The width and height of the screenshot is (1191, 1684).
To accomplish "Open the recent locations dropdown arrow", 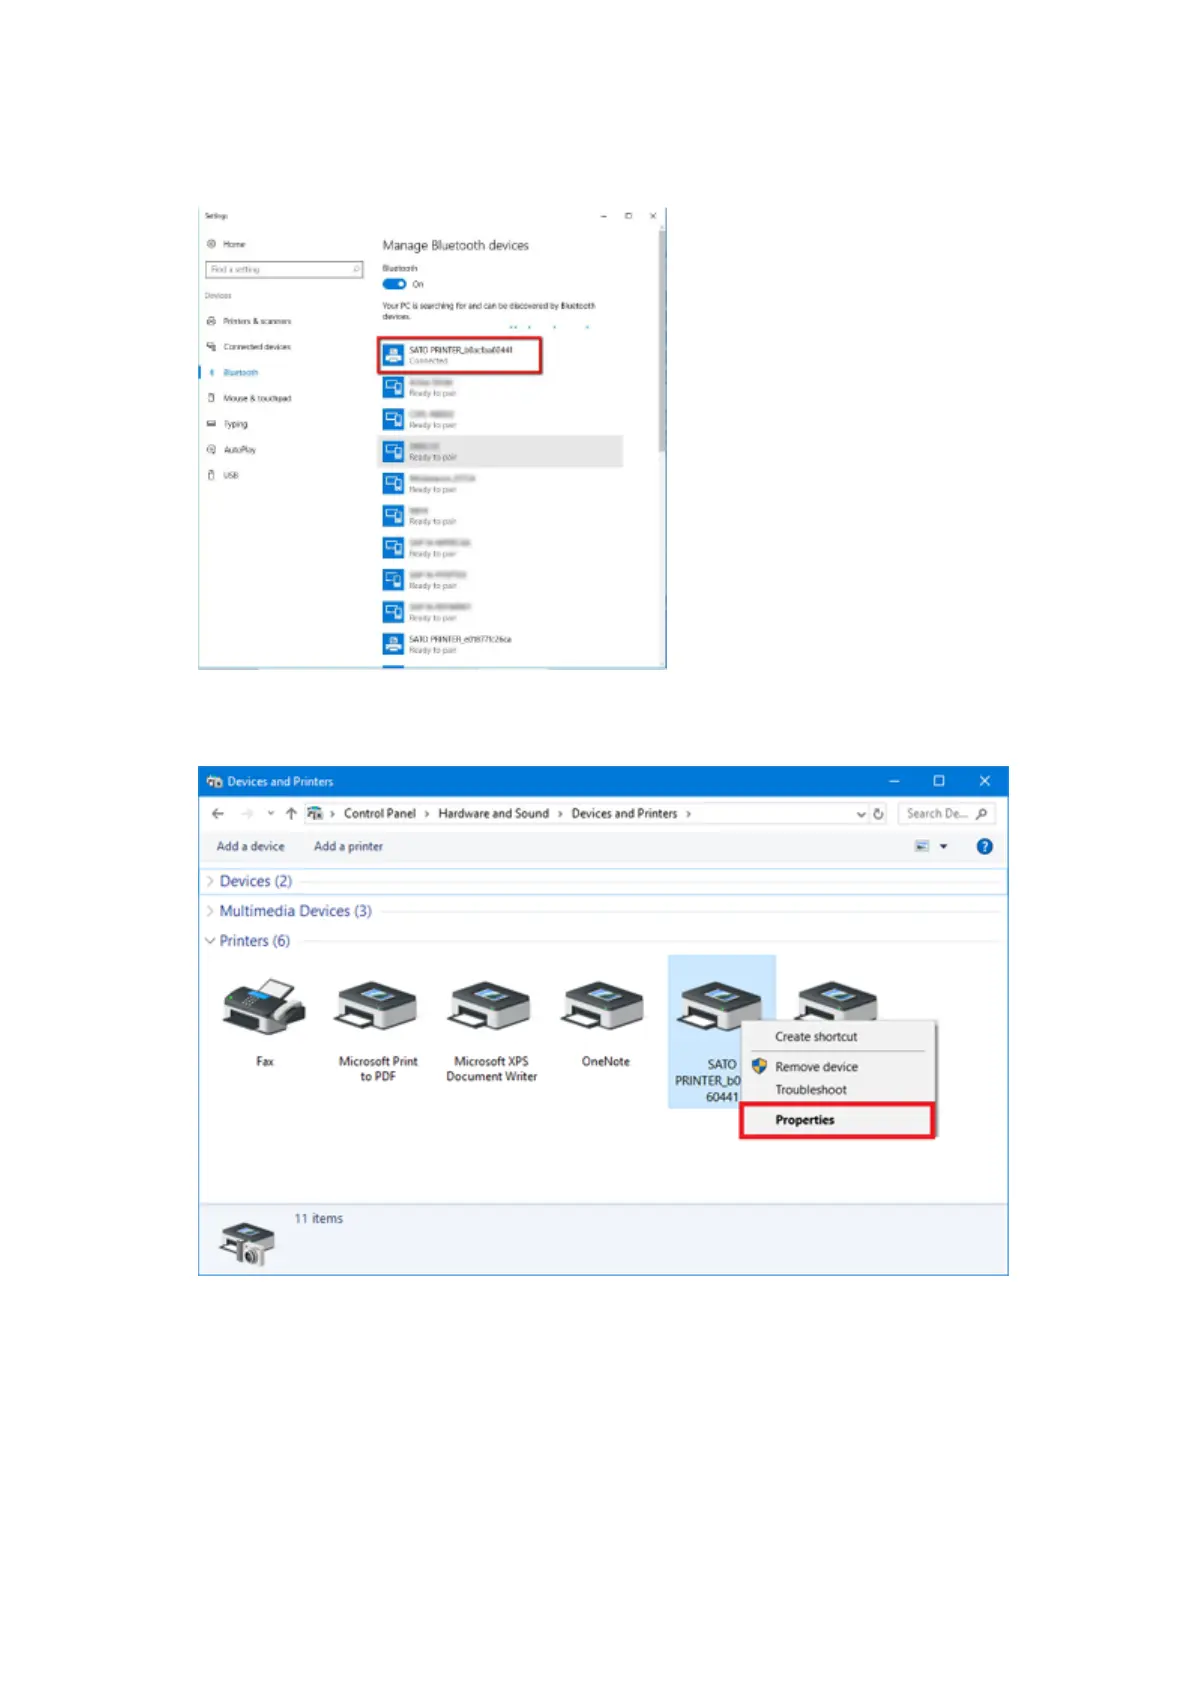I will click(x=270, y=814).
